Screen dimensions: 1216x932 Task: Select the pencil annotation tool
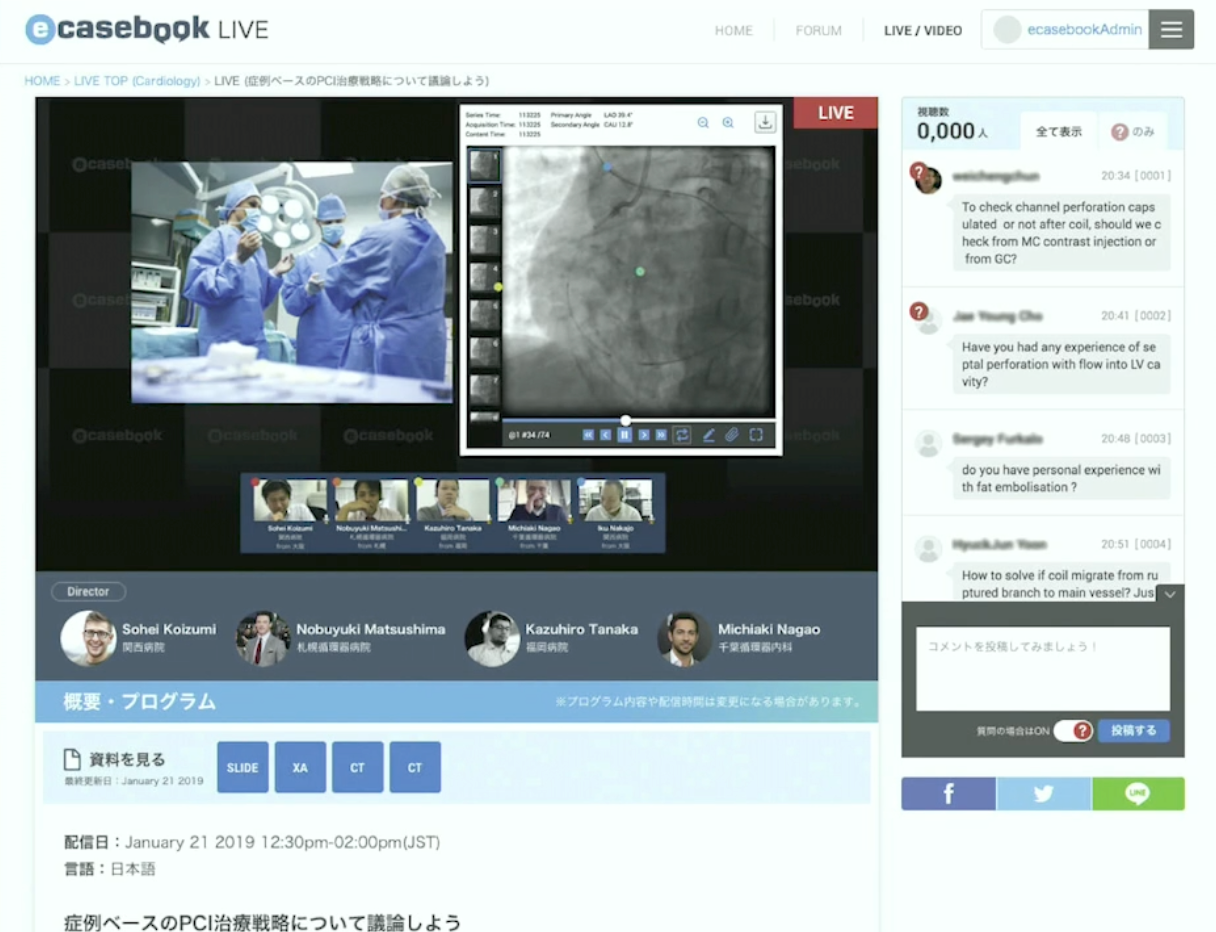click(x=708, y=435)
